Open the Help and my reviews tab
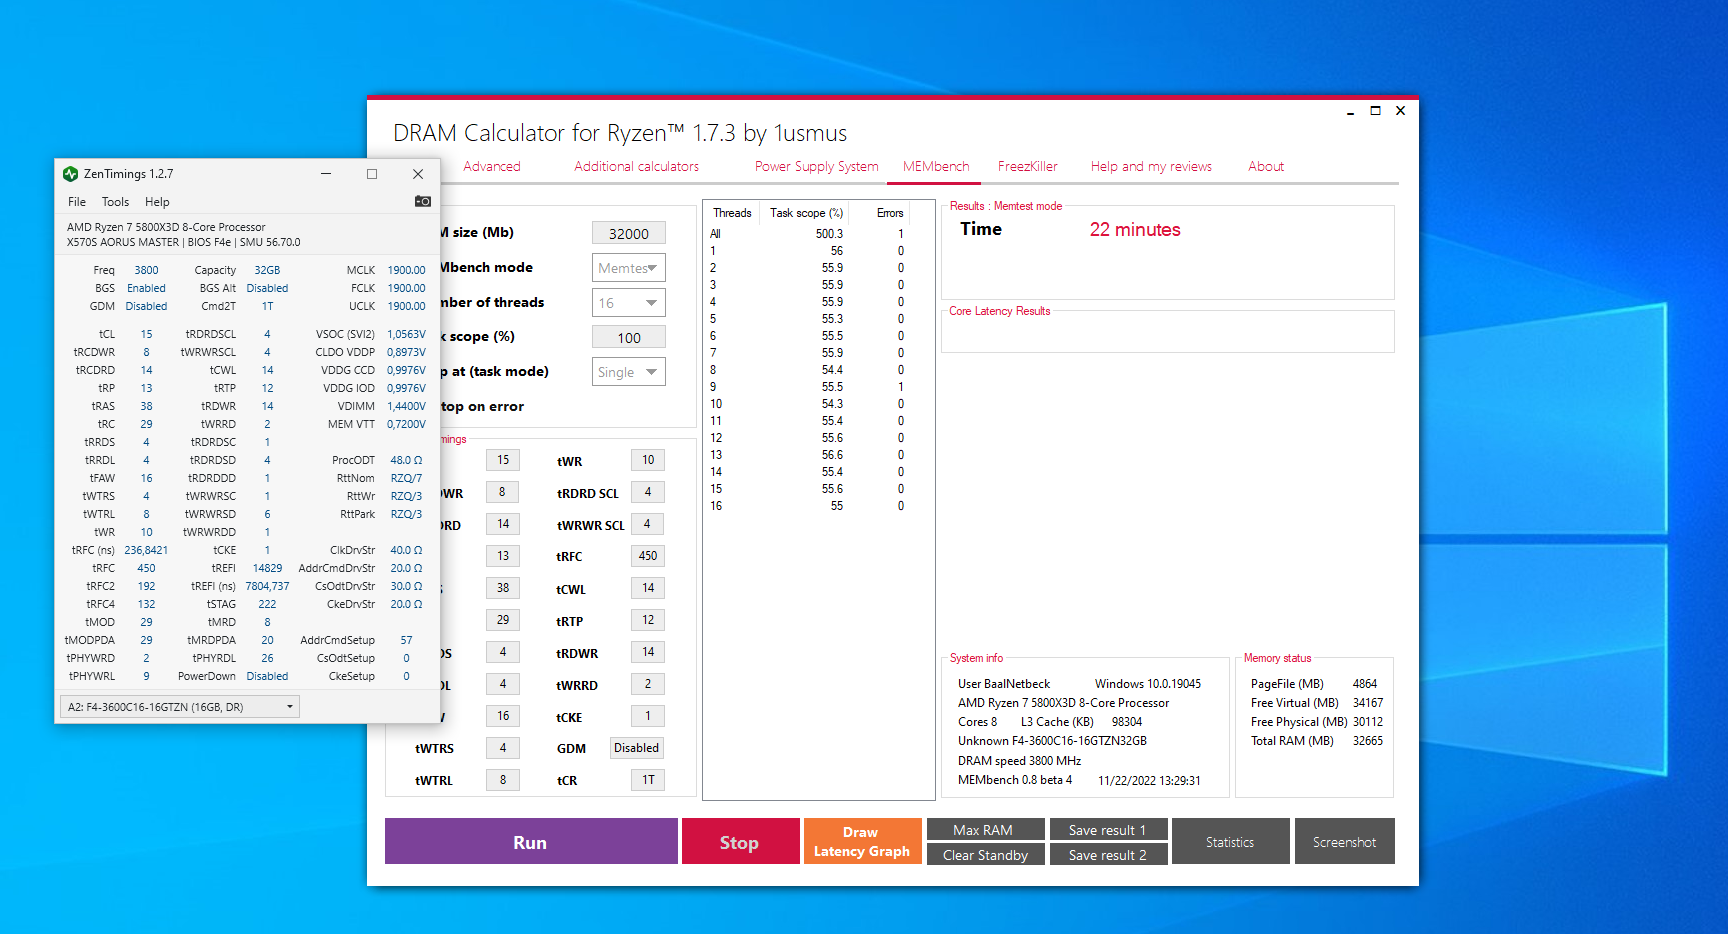The width and height of the screenshot is (1728, 934). [1151, 167]
